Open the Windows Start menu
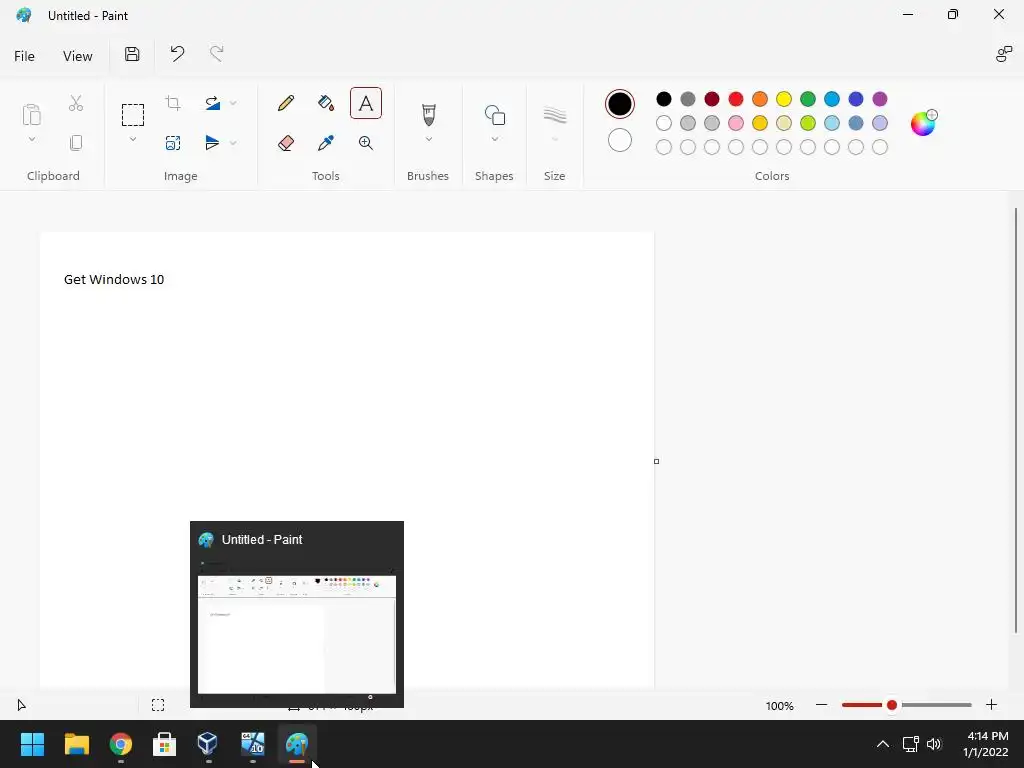The height and width of the screenshot is (768, 1024). coord(32,744)
